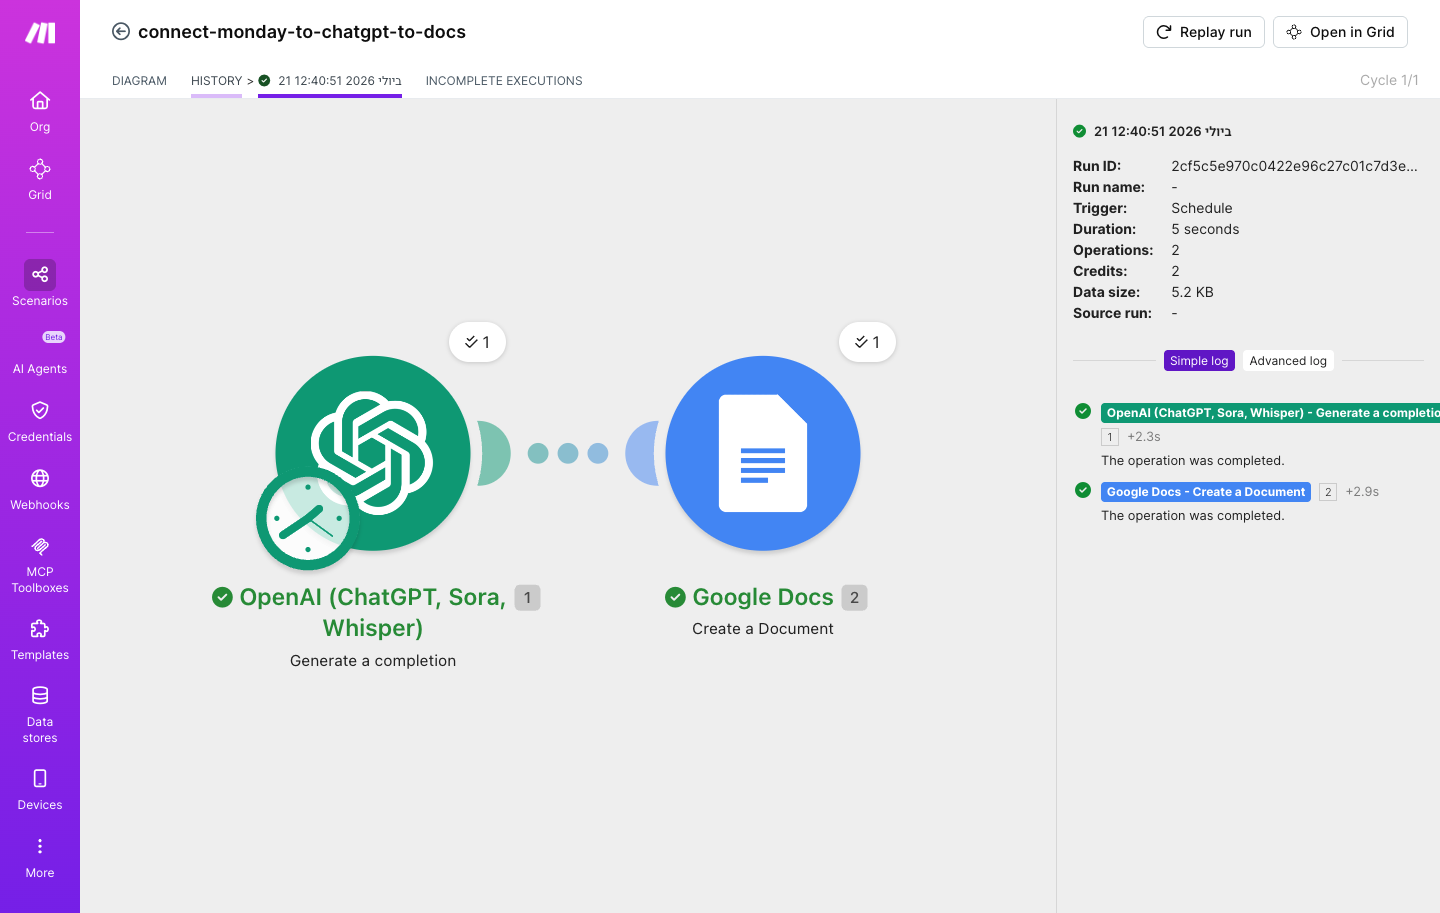This screenshot has width=1440, height=913.
Task: Click the run status check in the details panel header
Action: [1080, 131]
